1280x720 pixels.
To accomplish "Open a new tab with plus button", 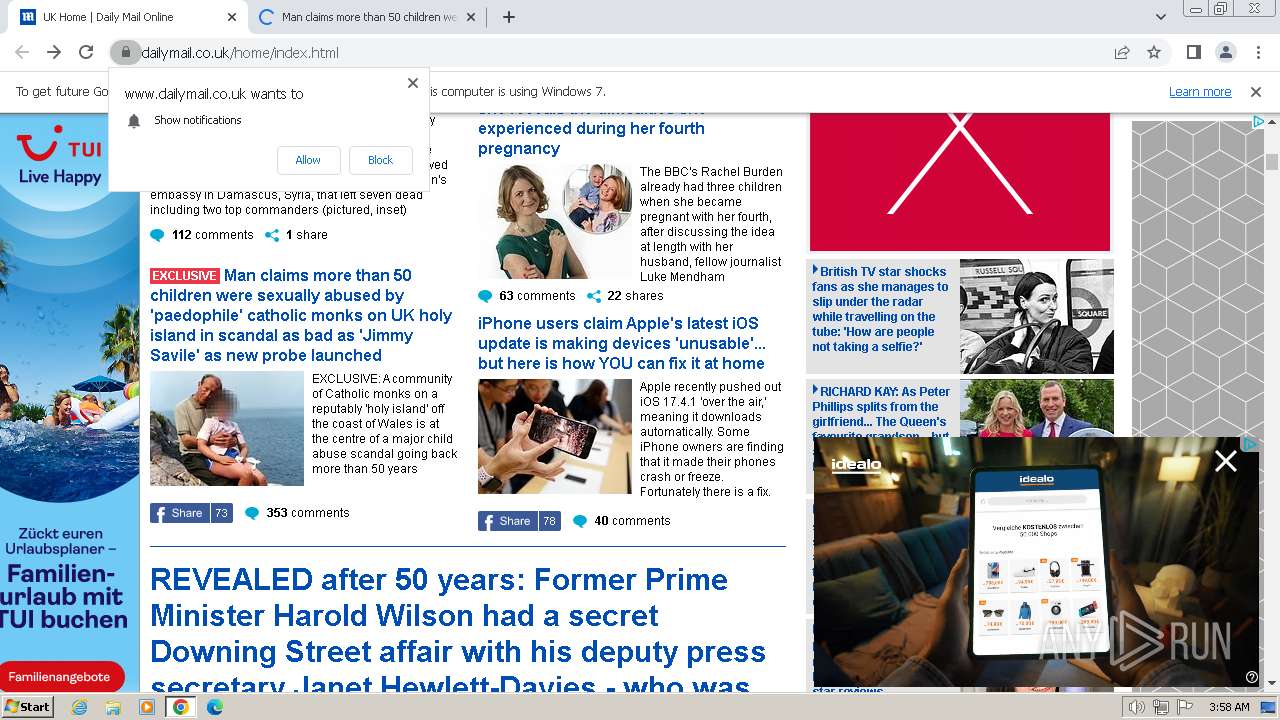I will pos(509,17).
